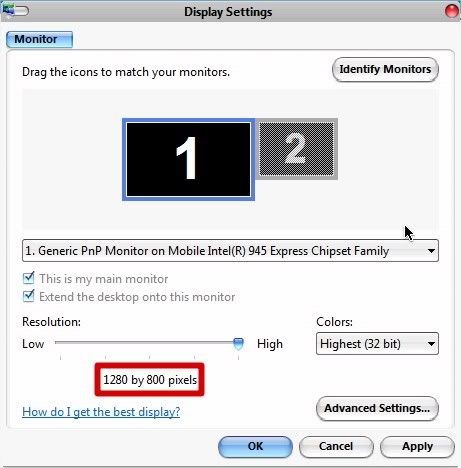
Task: Toggle 'Extend the desktop onto this monitor'
Action: (29, 296)
